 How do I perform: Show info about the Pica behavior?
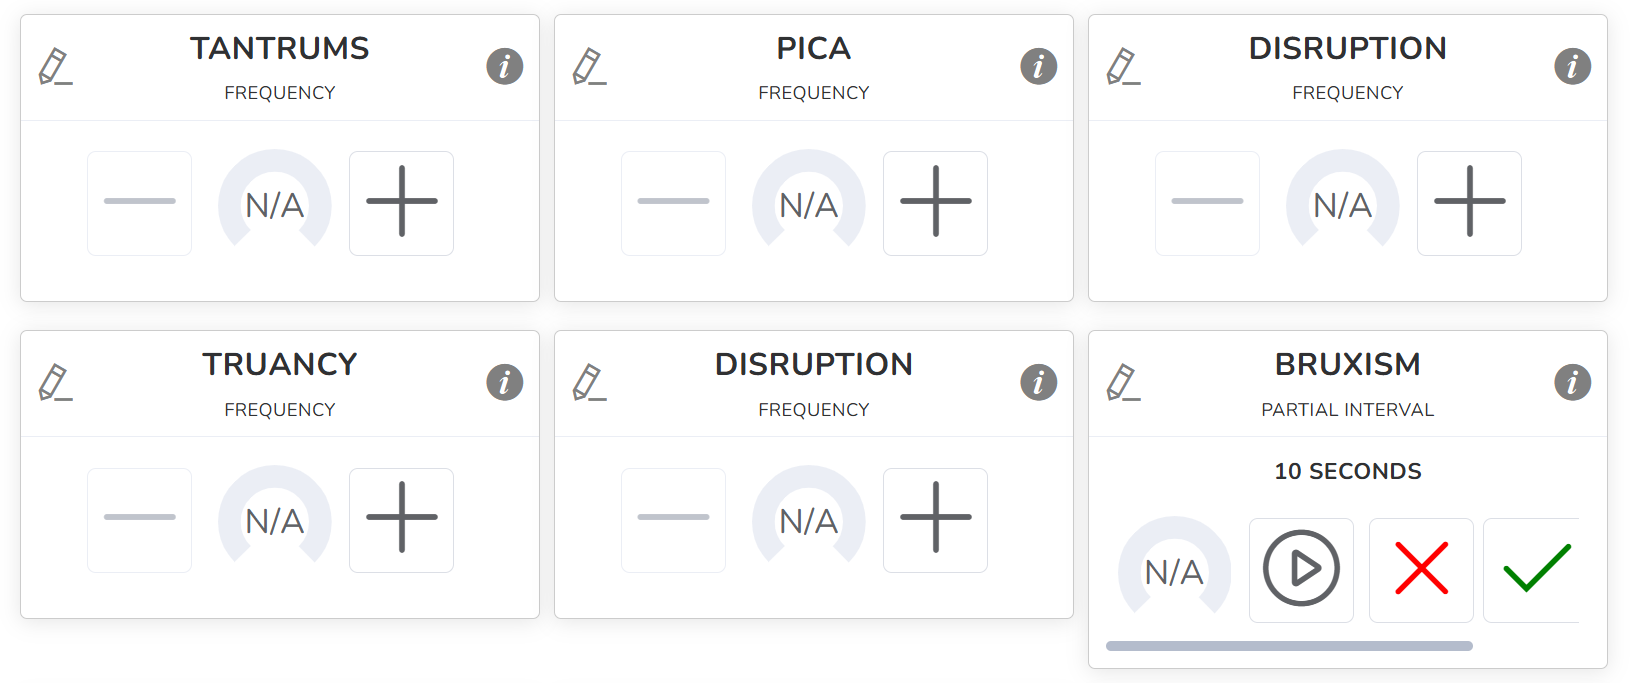(1038, 67)
